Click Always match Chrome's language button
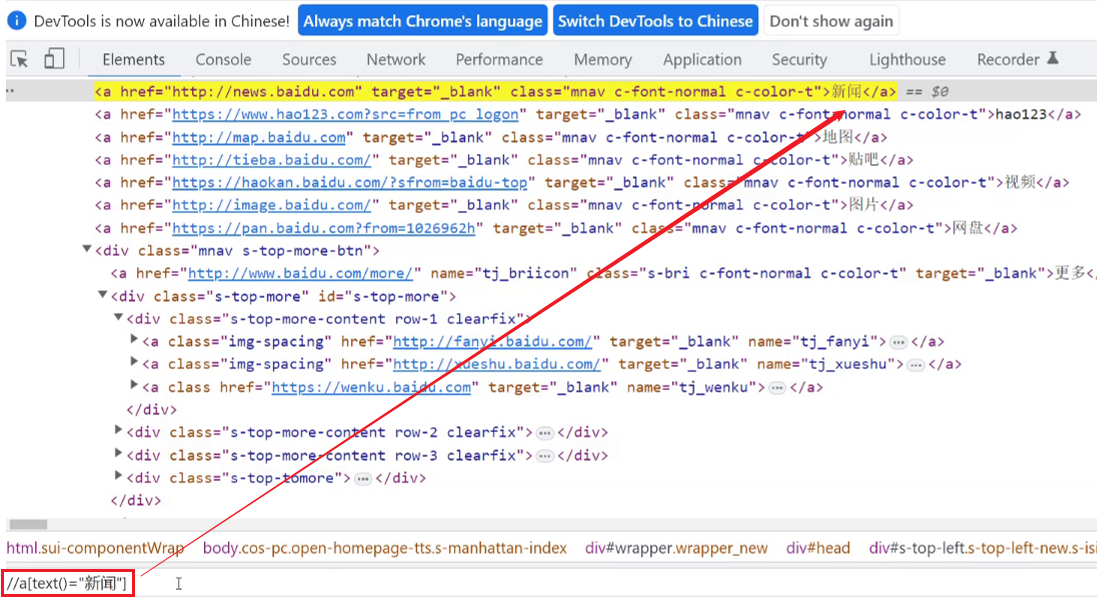Viewport: 1097px width, 597px height. (423, 21)
